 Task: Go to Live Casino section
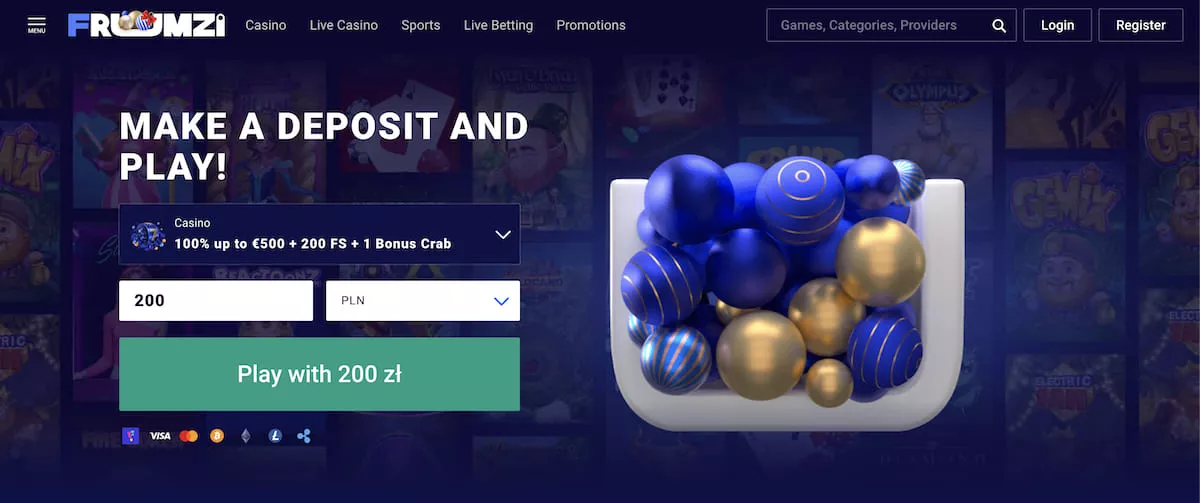pos(344,25)
